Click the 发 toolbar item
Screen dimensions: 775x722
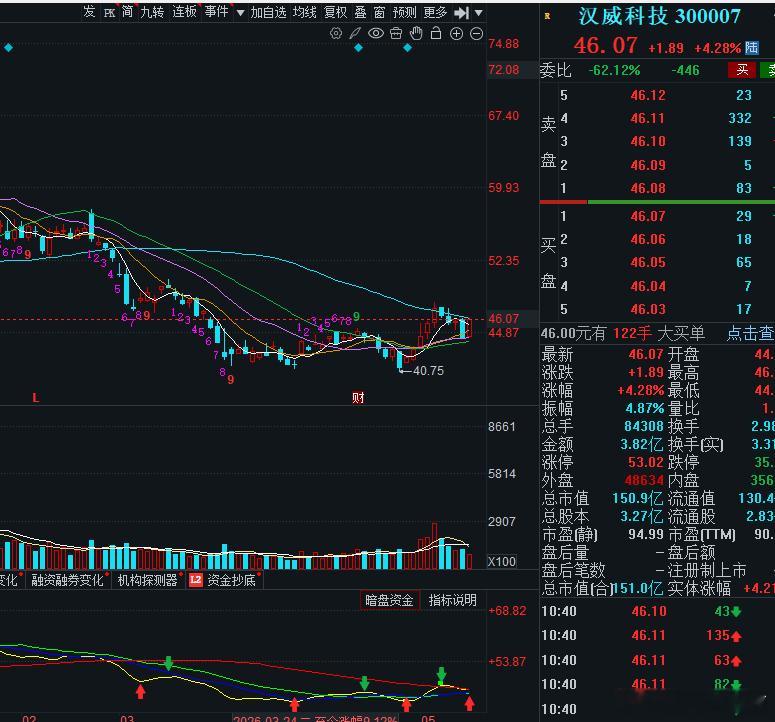89,12
